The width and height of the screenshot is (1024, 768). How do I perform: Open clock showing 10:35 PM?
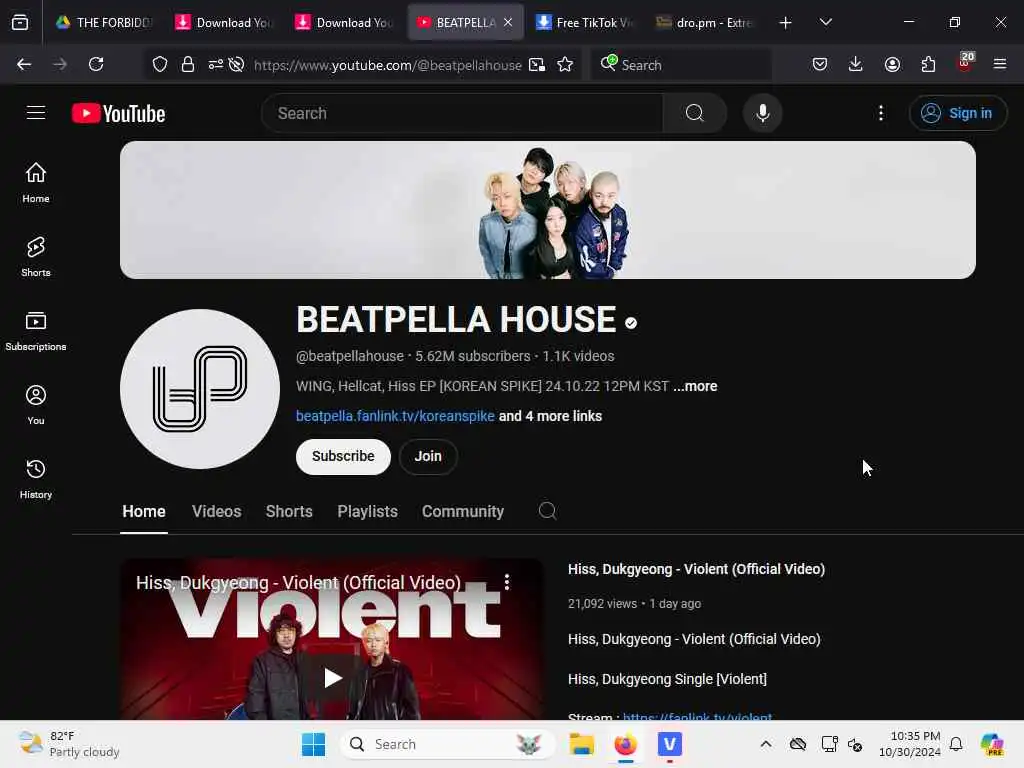tap(910, 744)
